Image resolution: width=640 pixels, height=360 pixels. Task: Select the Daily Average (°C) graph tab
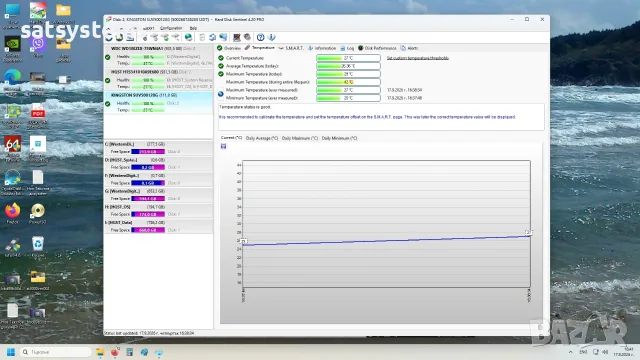262,138
